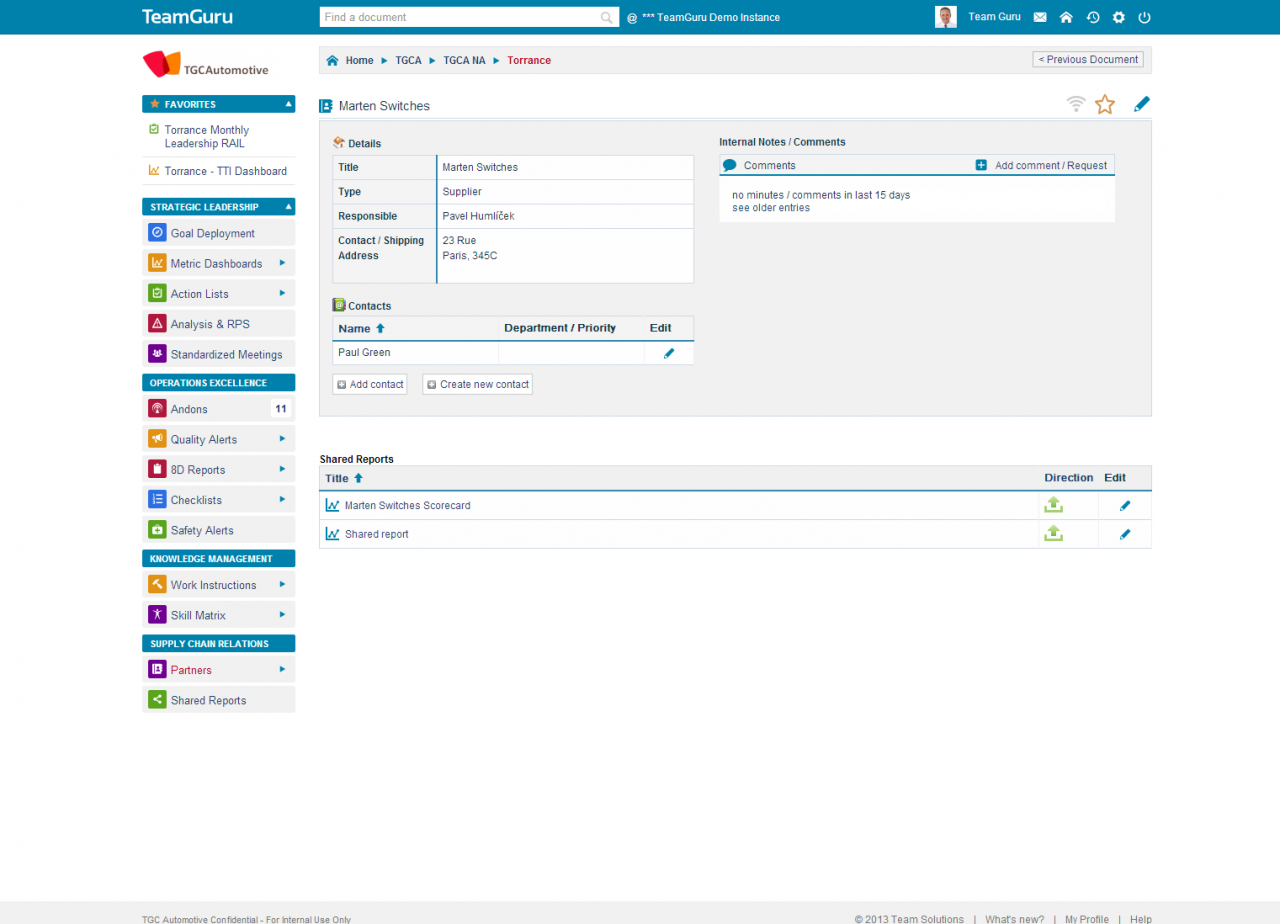Toggle the favorite star for Marten Switches

[x=1104, y=104]
